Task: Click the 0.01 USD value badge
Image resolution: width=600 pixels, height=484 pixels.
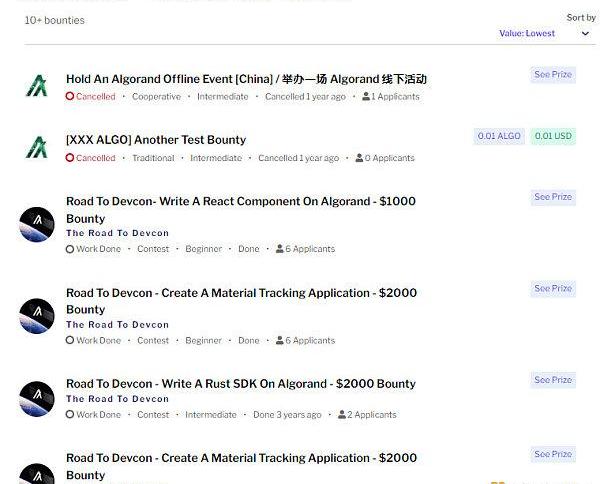Action: pos(553,136)
